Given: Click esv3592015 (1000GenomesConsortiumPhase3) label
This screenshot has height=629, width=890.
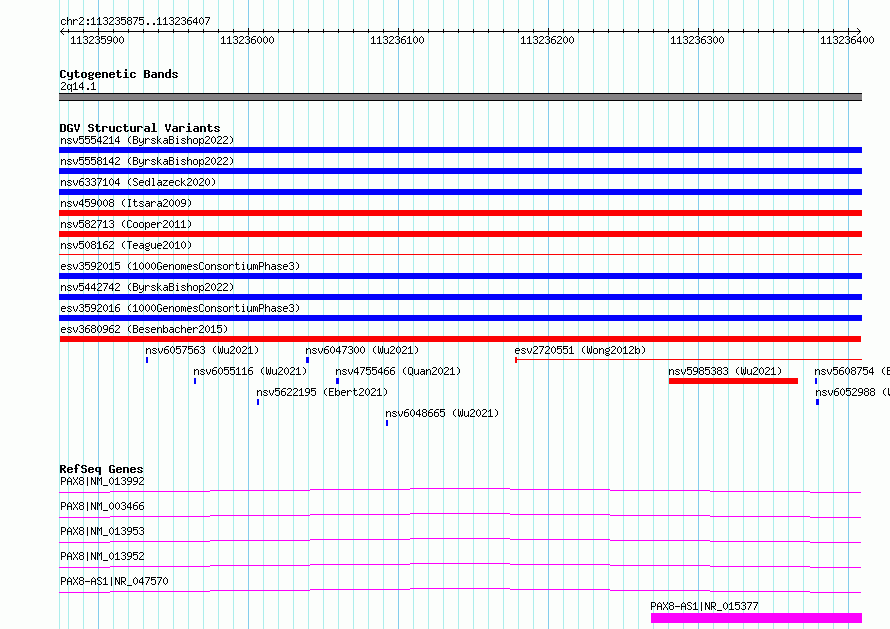Looking at the screenshot, I should click(180, 266).
